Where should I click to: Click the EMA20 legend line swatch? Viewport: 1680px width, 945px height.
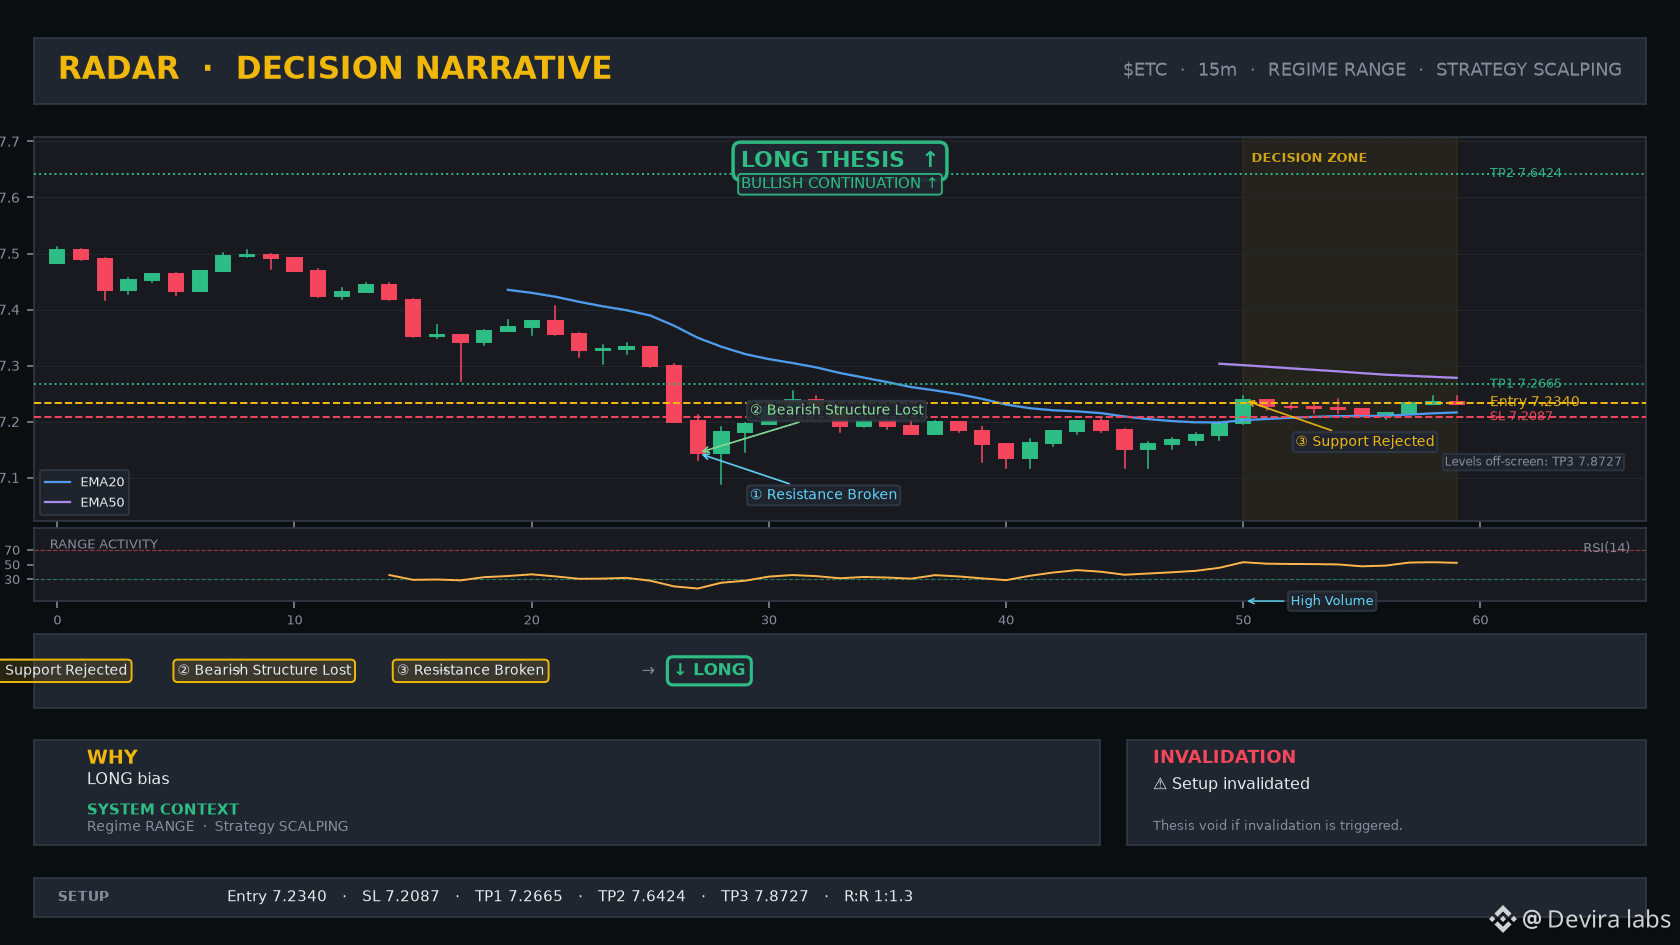pos(58,482)
